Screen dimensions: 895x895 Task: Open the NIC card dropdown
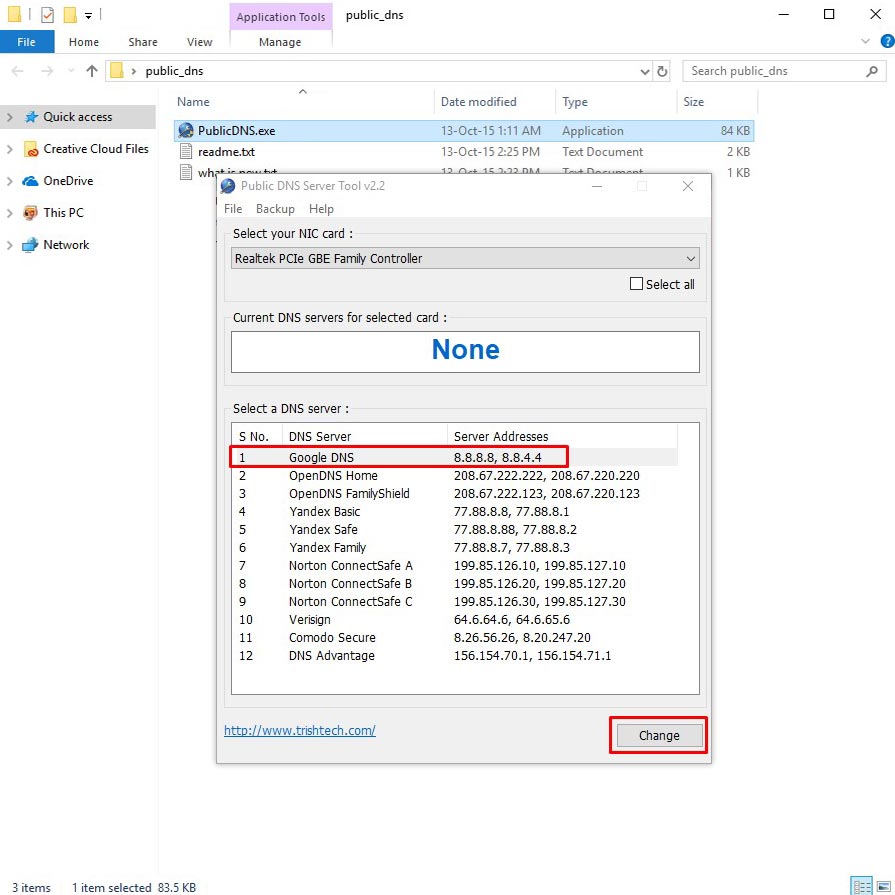click(690, 258)
